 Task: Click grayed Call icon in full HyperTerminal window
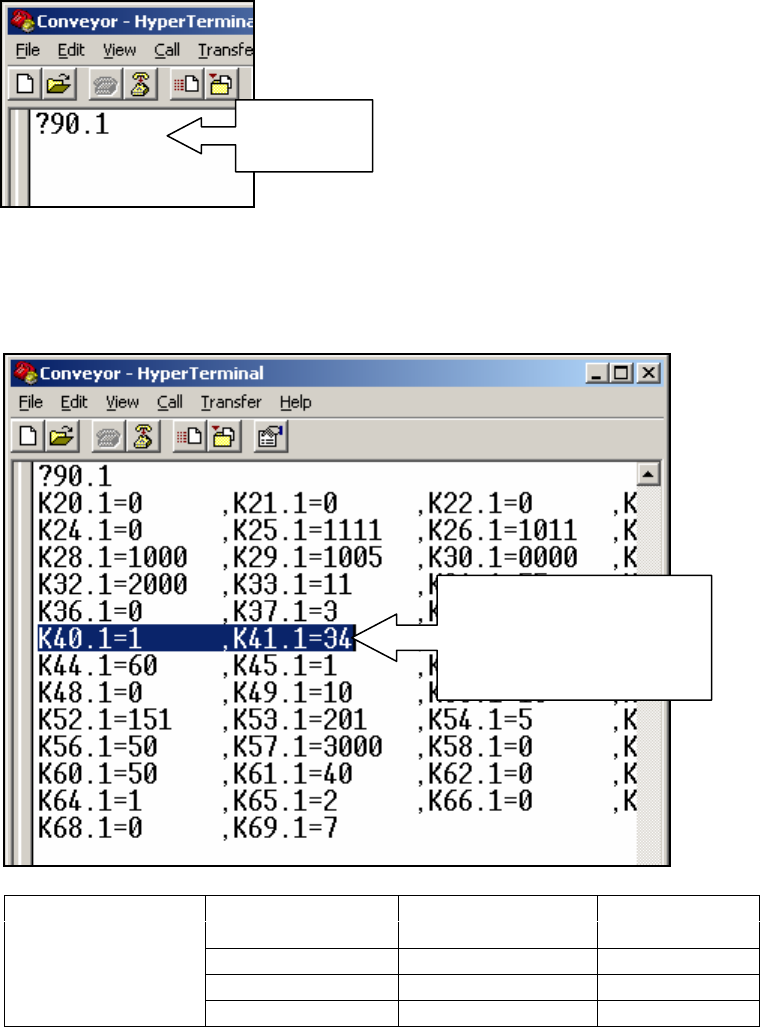coord(108,436)
